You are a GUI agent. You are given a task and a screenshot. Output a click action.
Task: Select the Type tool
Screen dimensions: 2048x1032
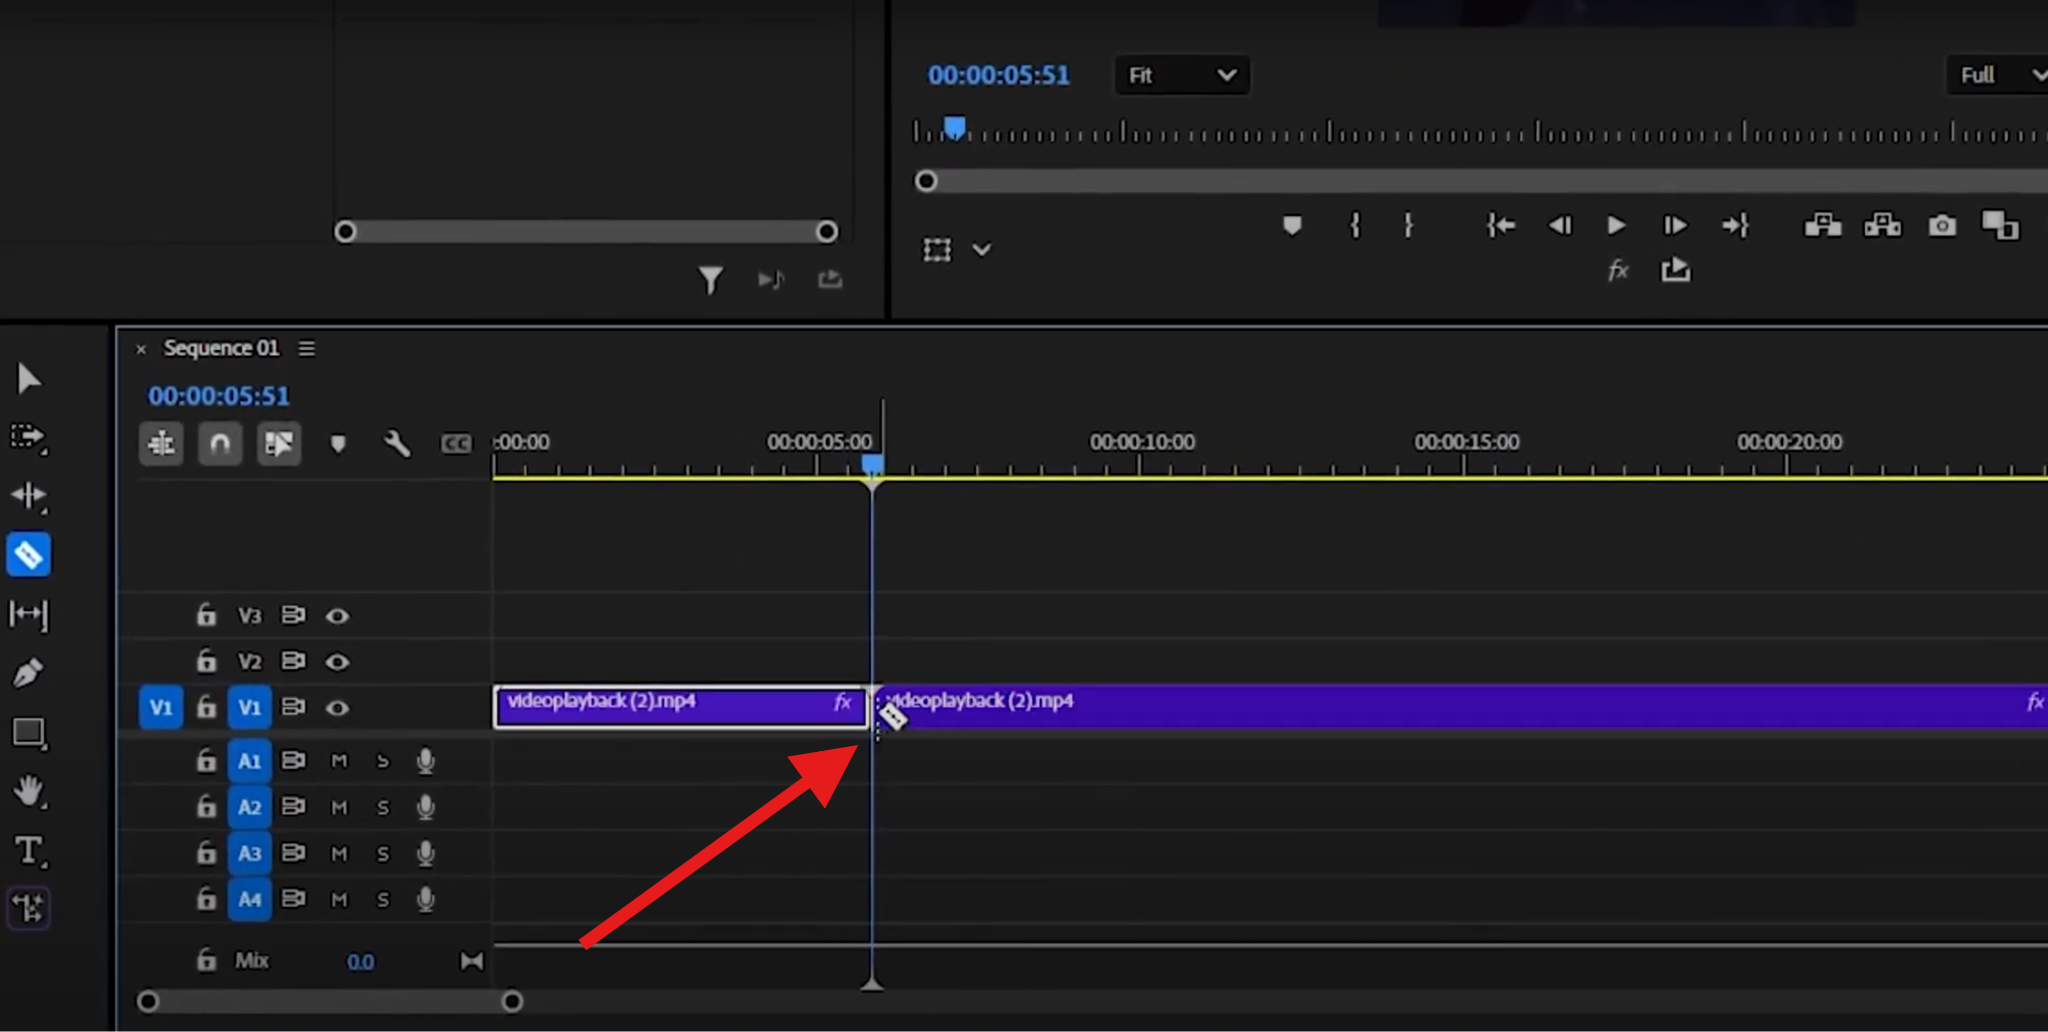click(28, 851)
